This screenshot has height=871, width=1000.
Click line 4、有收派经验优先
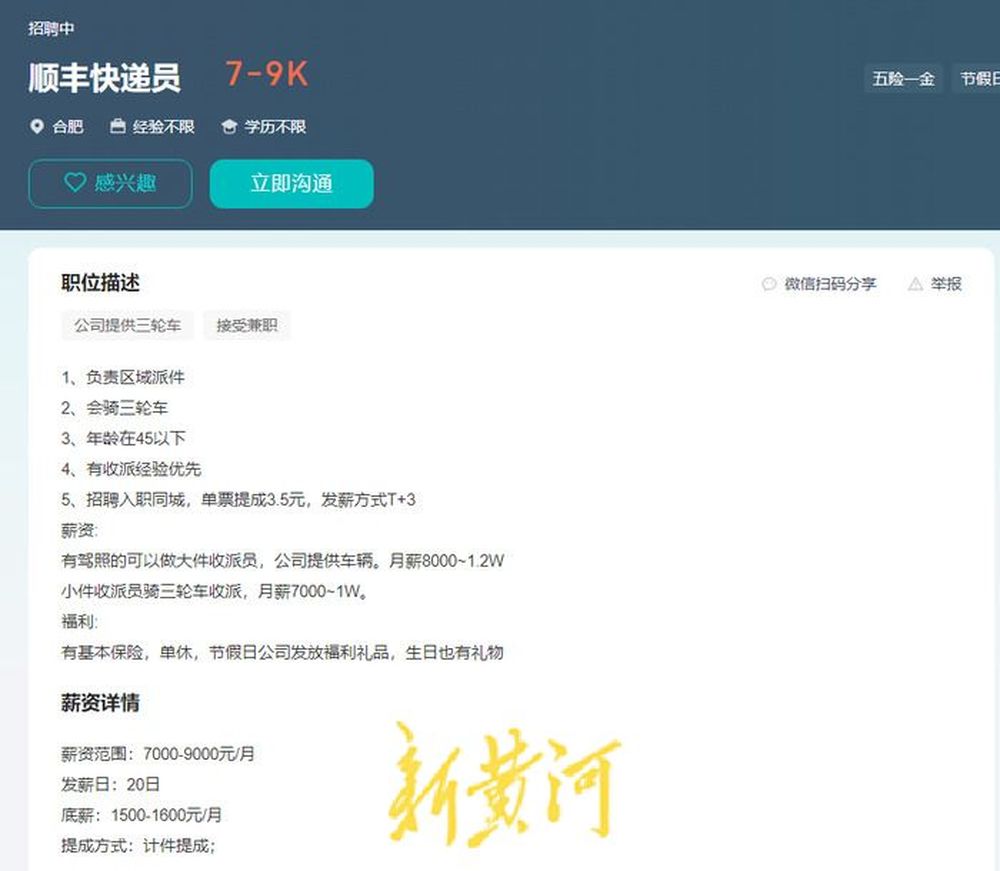tap(131, 469)
